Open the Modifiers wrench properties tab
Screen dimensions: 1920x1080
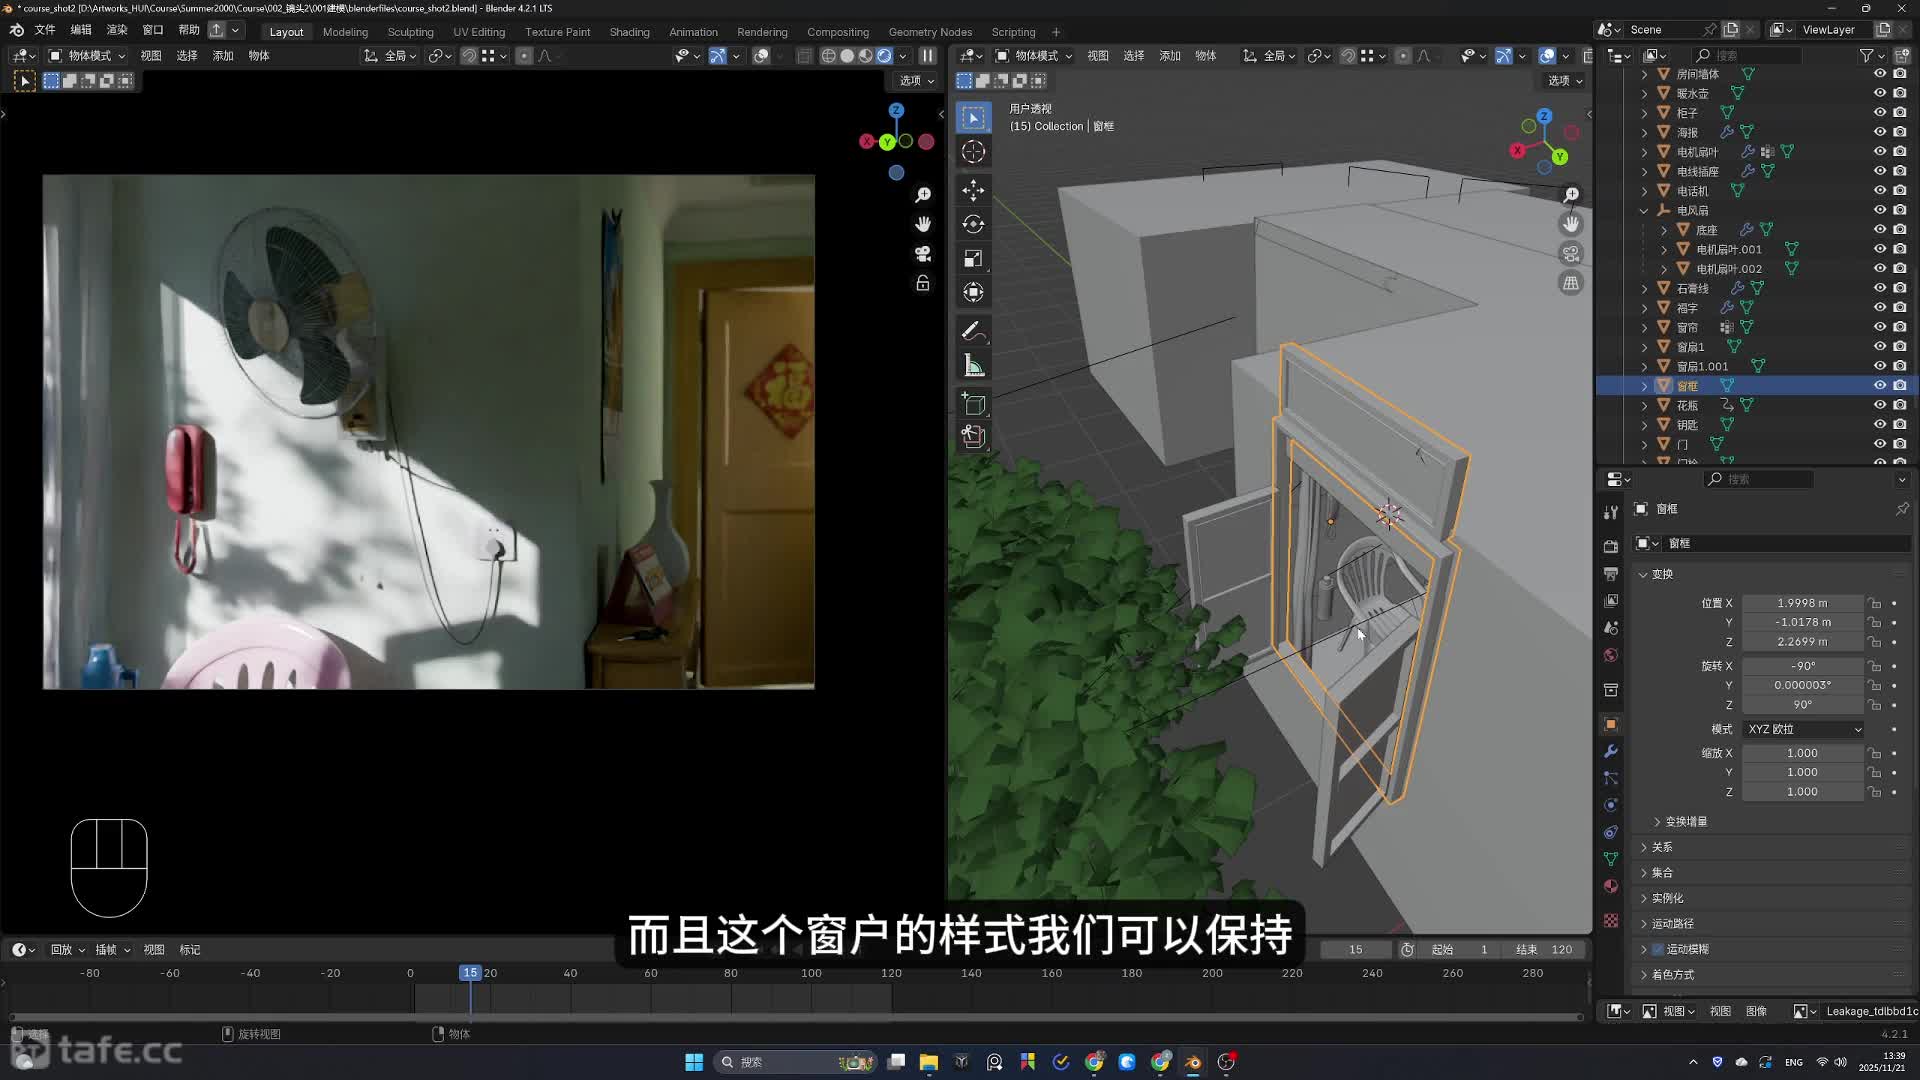coord(1610,751)
